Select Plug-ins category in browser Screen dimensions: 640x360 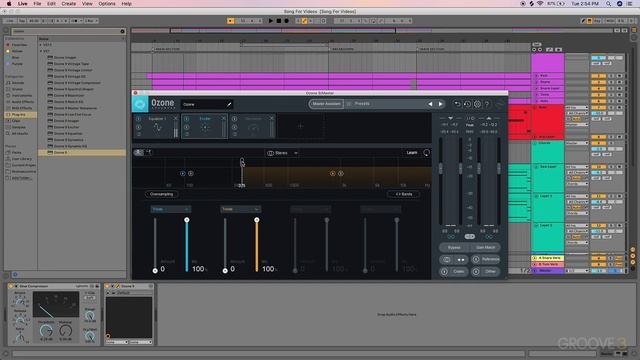(x=19, y=115)
